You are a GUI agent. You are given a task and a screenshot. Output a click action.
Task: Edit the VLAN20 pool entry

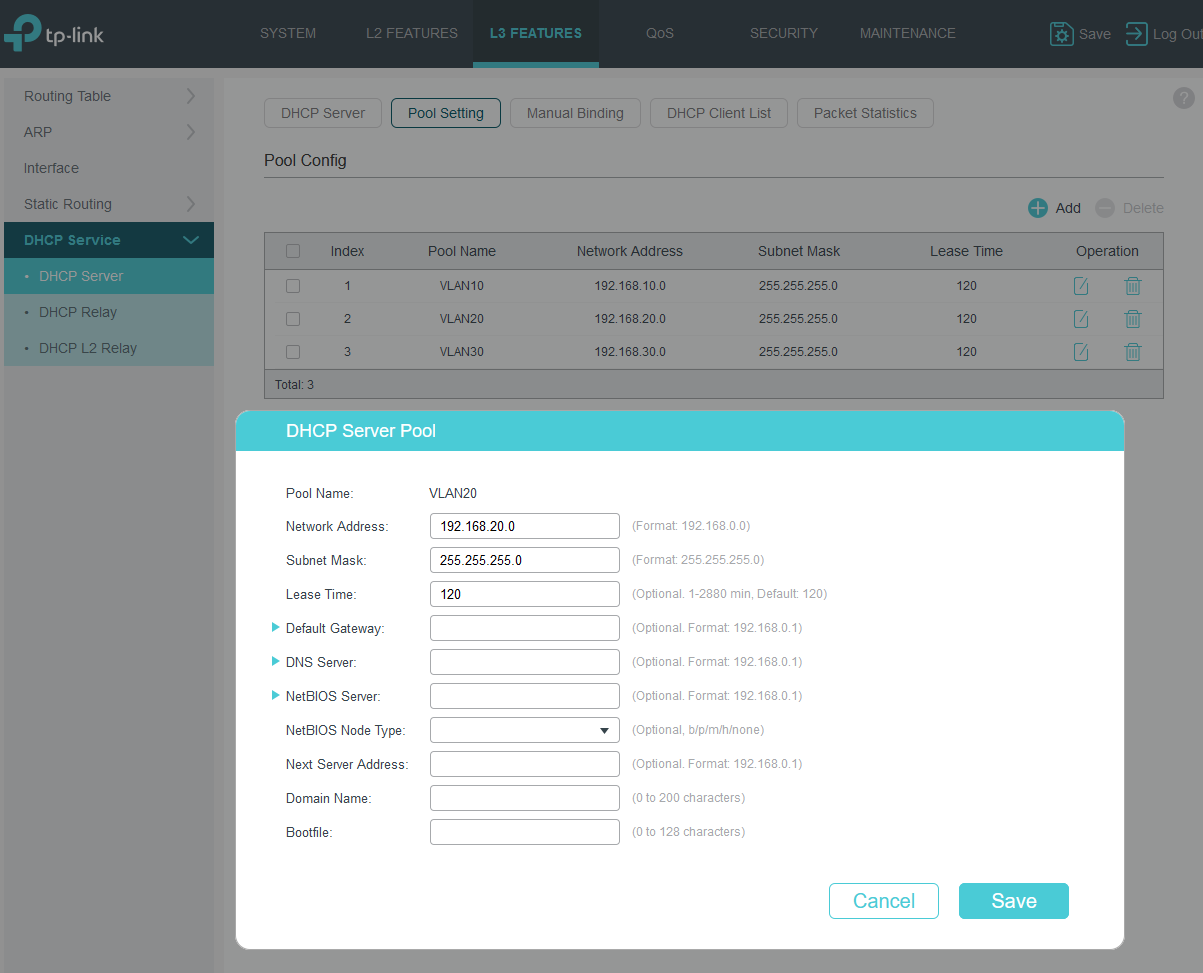(1081, 319)
